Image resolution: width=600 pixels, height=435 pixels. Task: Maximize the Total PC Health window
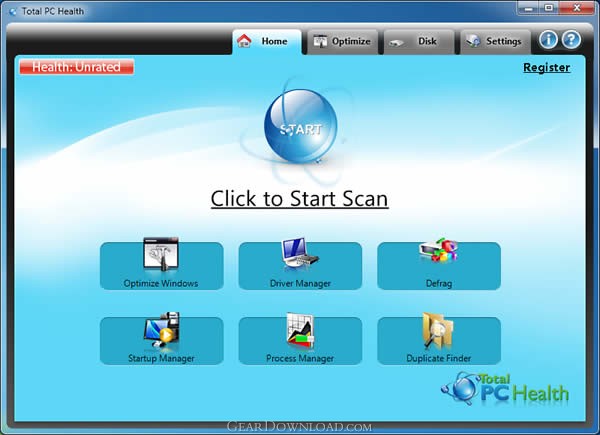549,8
